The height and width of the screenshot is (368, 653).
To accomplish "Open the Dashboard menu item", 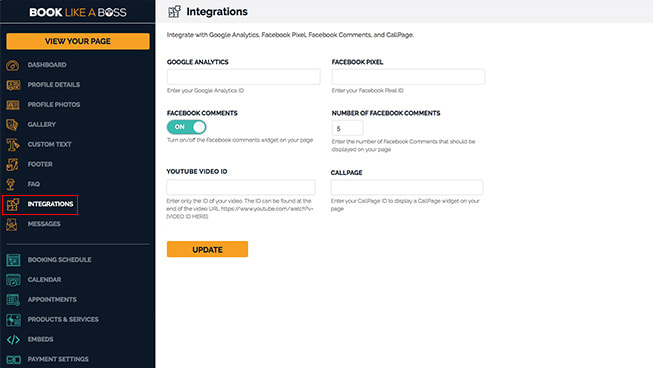I will coord(47,65).
